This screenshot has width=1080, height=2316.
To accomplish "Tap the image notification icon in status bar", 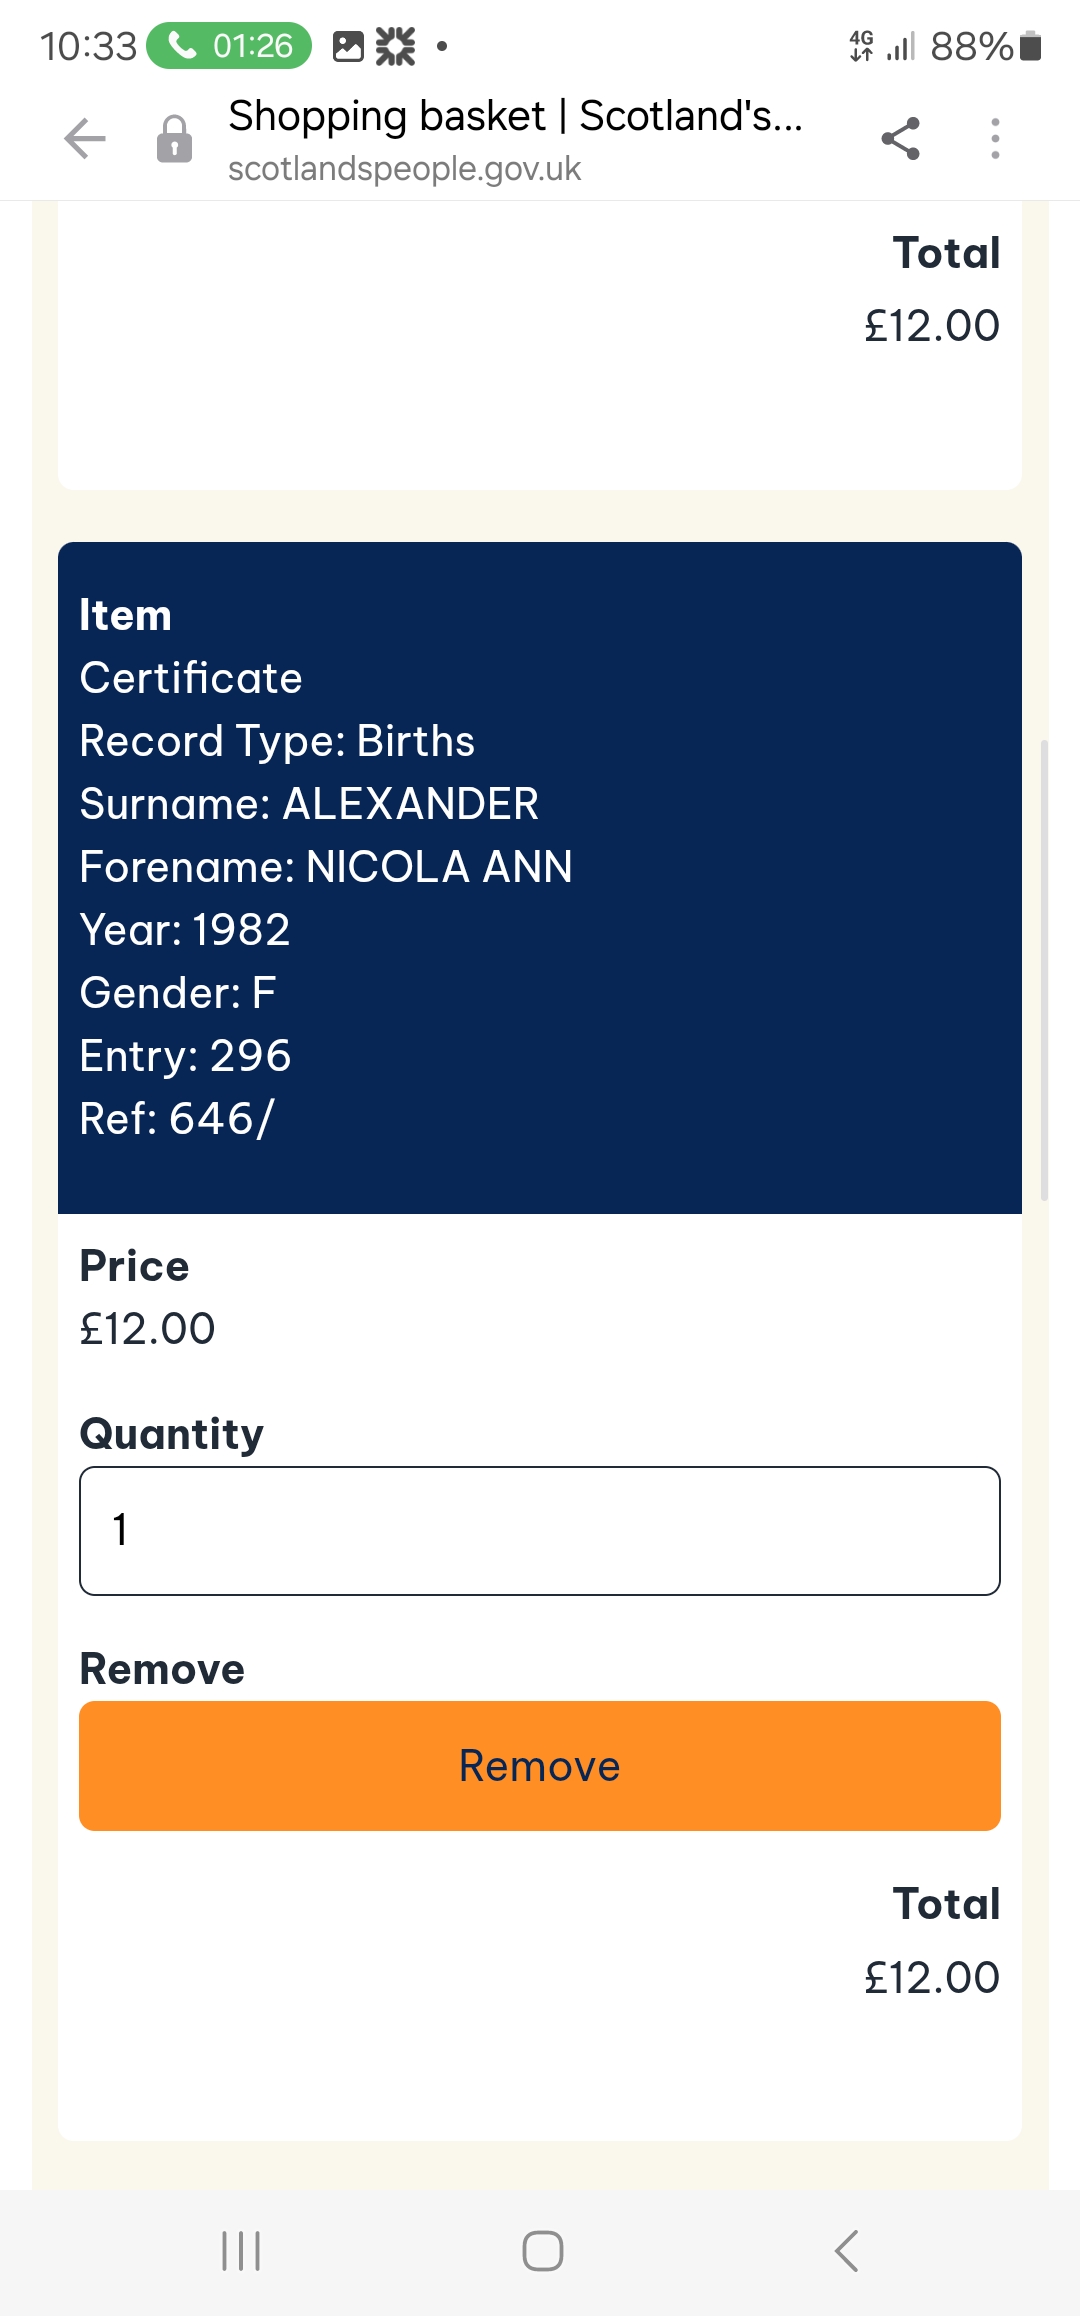I will click(x=348, y=46).
